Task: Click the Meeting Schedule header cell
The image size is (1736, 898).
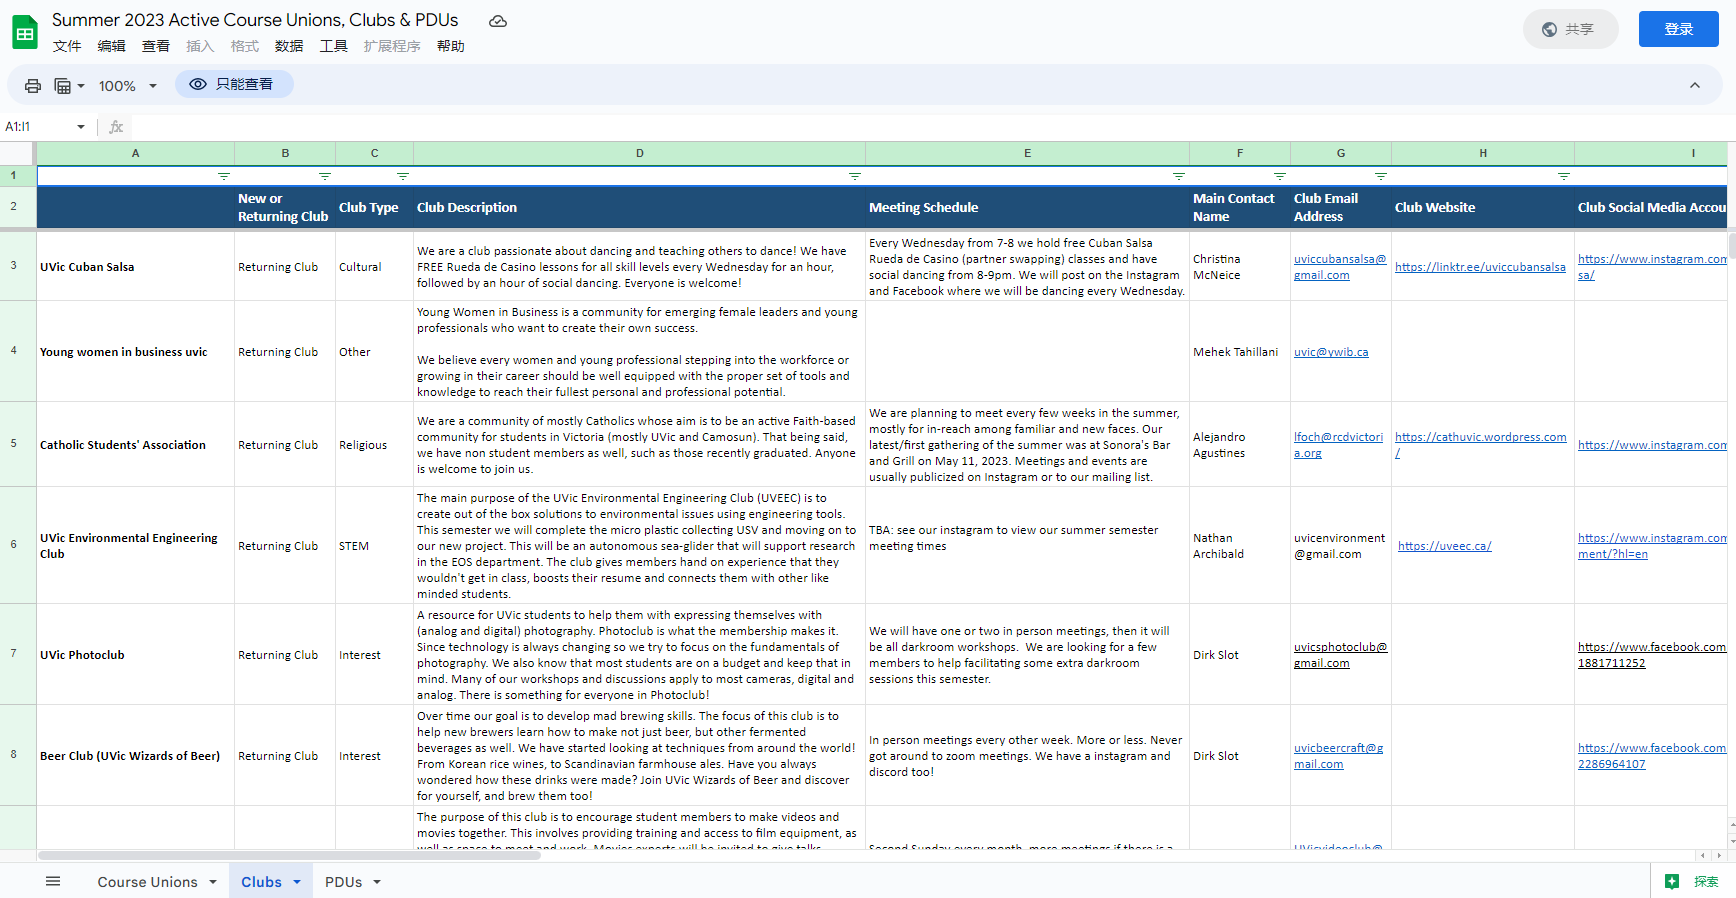Action: pos(1027,207)
